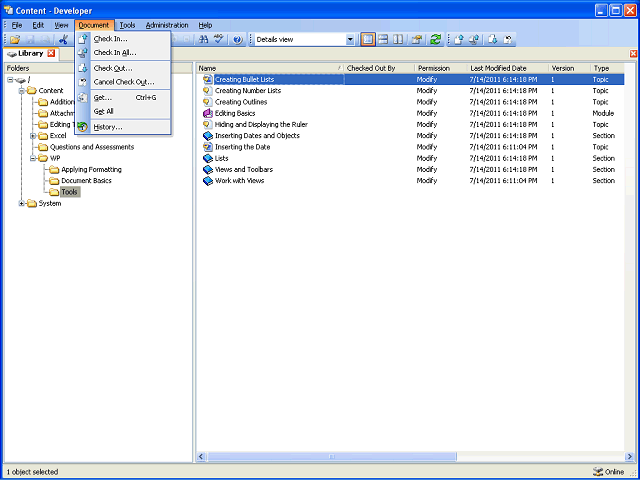Click the Get icon in Document menu
The height and width of the screenshot is (480, 640).
coord(82,98)
